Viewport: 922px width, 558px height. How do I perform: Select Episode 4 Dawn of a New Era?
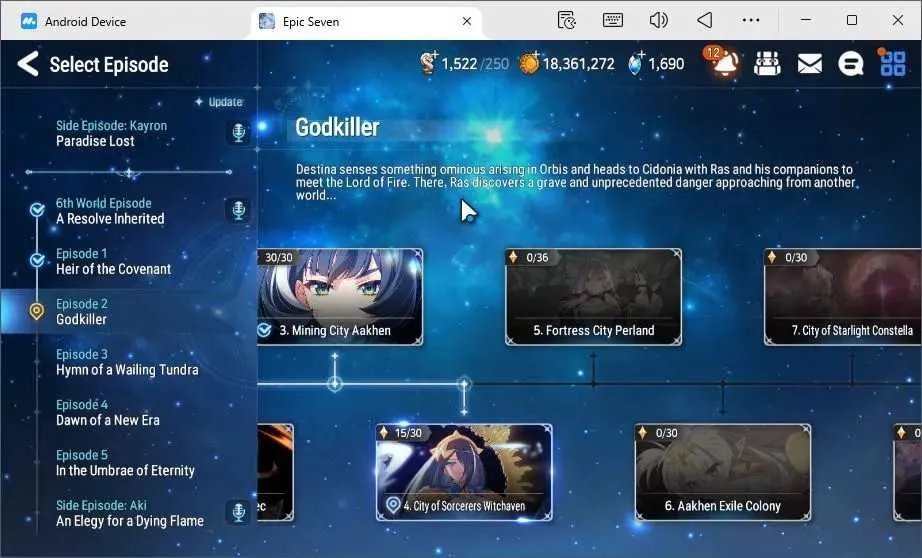[128, 413]
